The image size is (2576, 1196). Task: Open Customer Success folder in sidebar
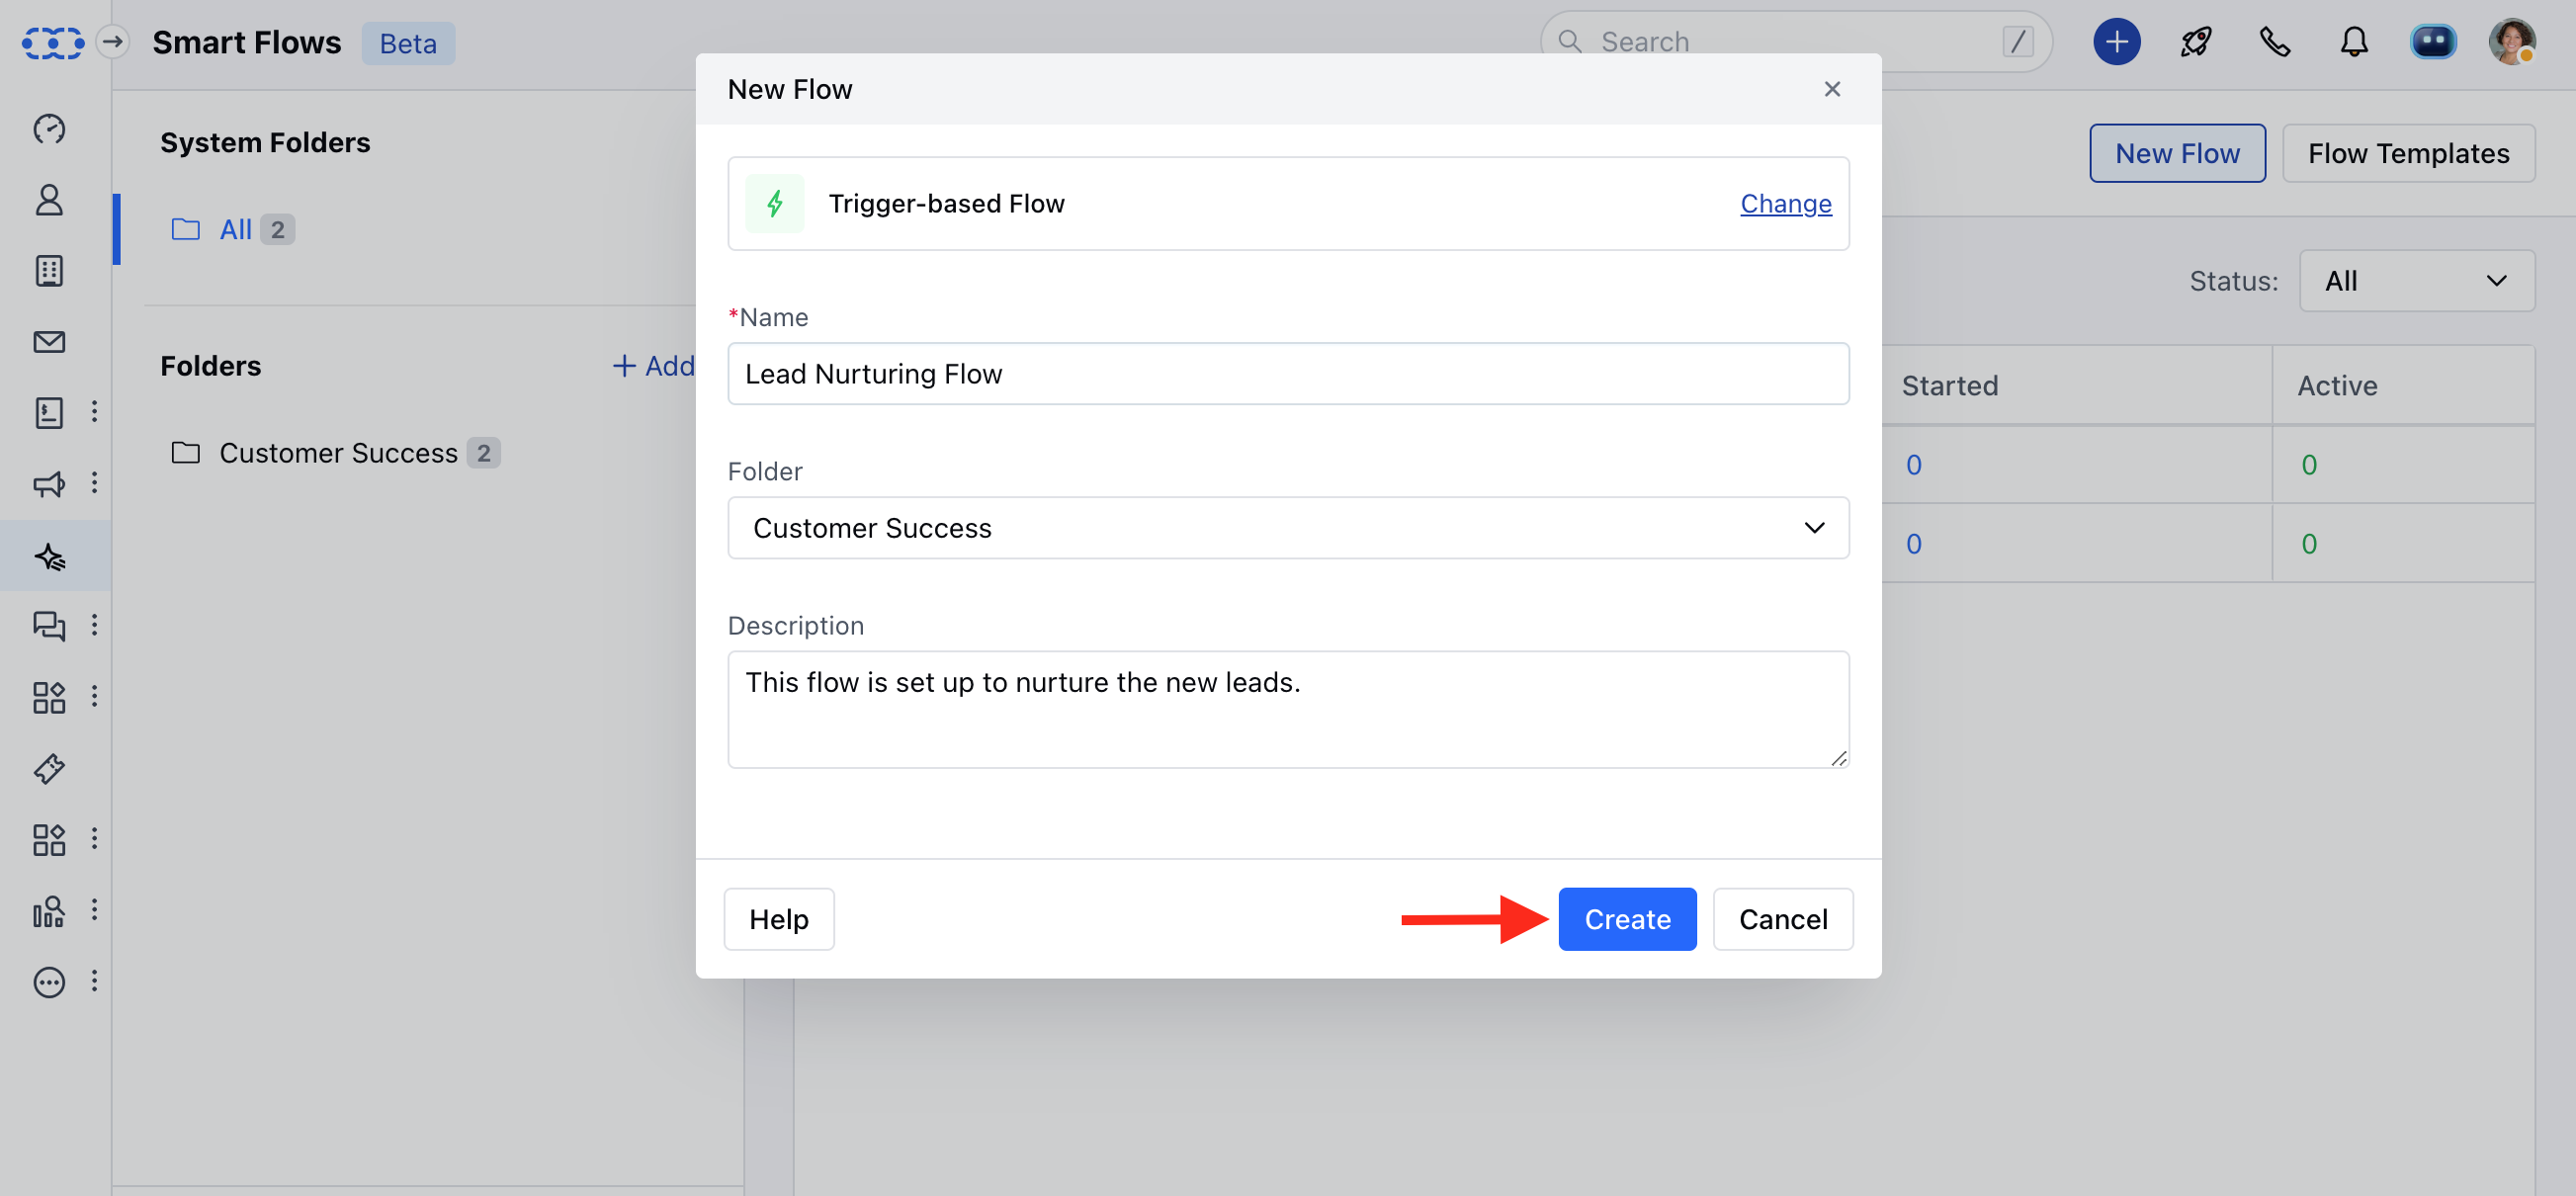[x=337, y=453]
